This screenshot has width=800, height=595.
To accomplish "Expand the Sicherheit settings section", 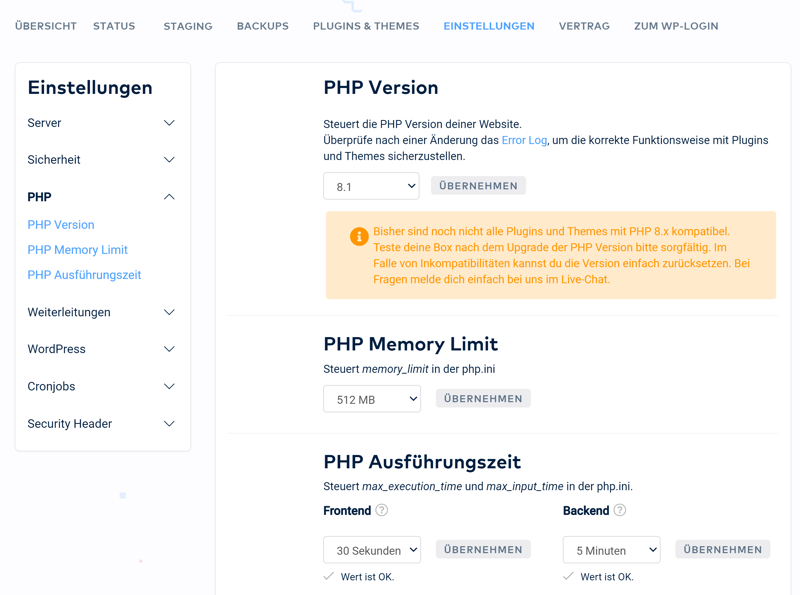I will (x=169, y=160).
